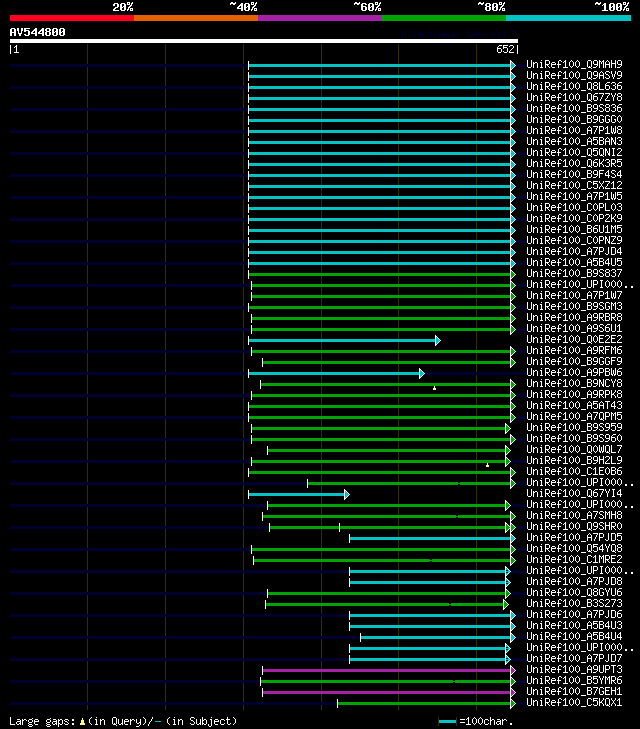Select label UniRef100_Q6K3R5

(x=574, y=163)
